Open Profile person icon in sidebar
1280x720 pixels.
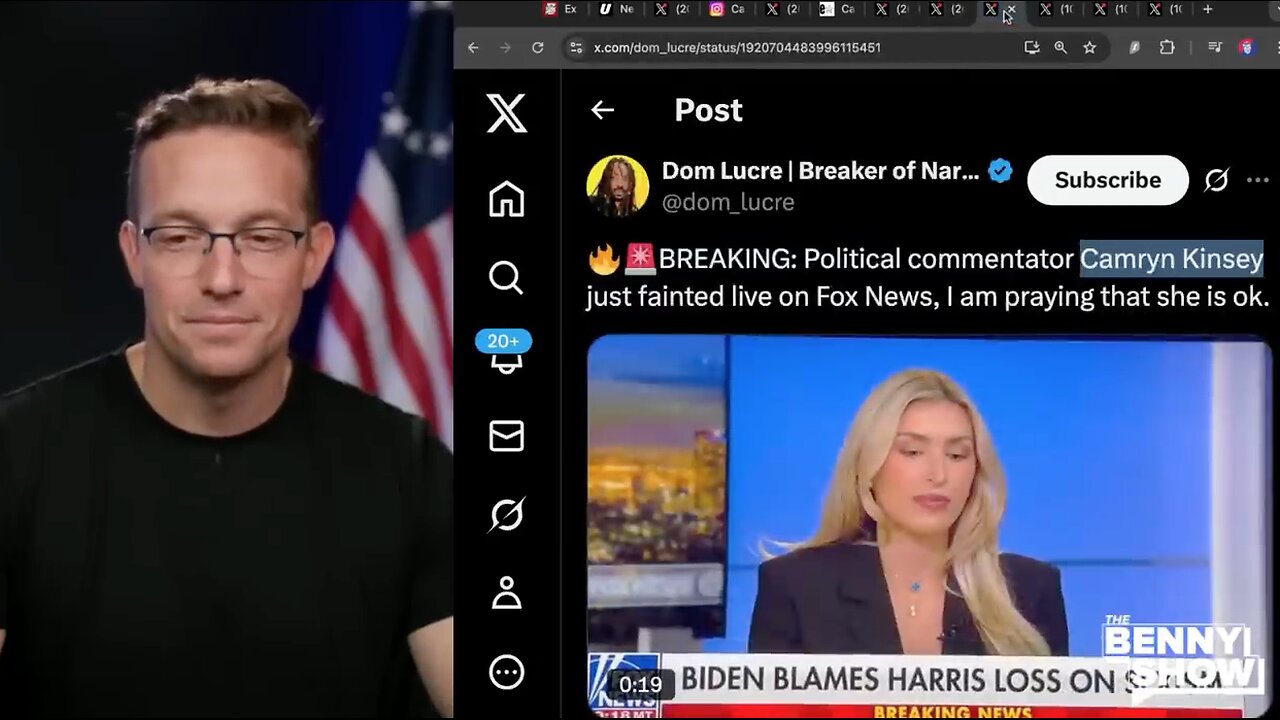pyautogui.click(x=506, y=593)
